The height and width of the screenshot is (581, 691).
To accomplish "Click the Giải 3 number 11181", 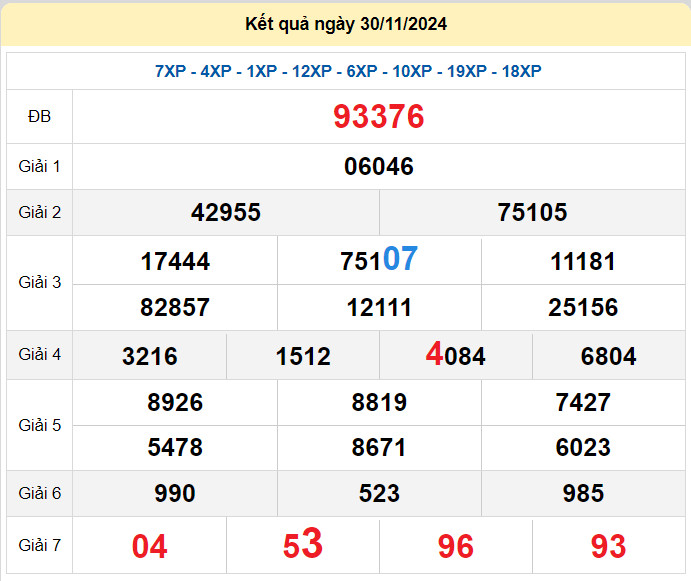I will [x=583, y=261].
